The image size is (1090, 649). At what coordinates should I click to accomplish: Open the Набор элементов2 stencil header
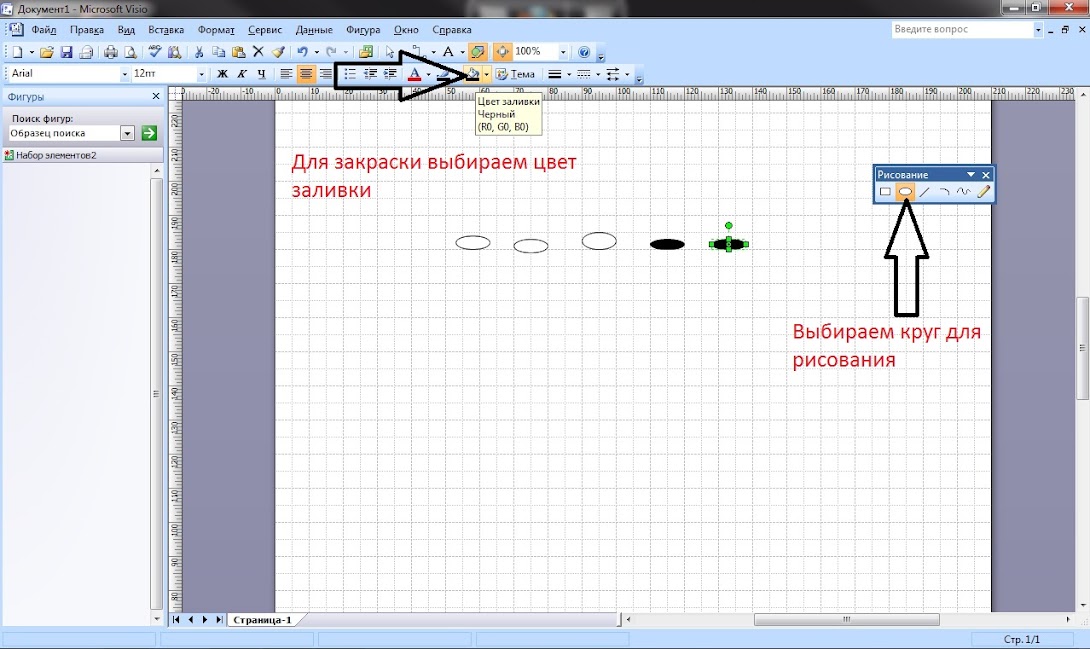[82, 155]
